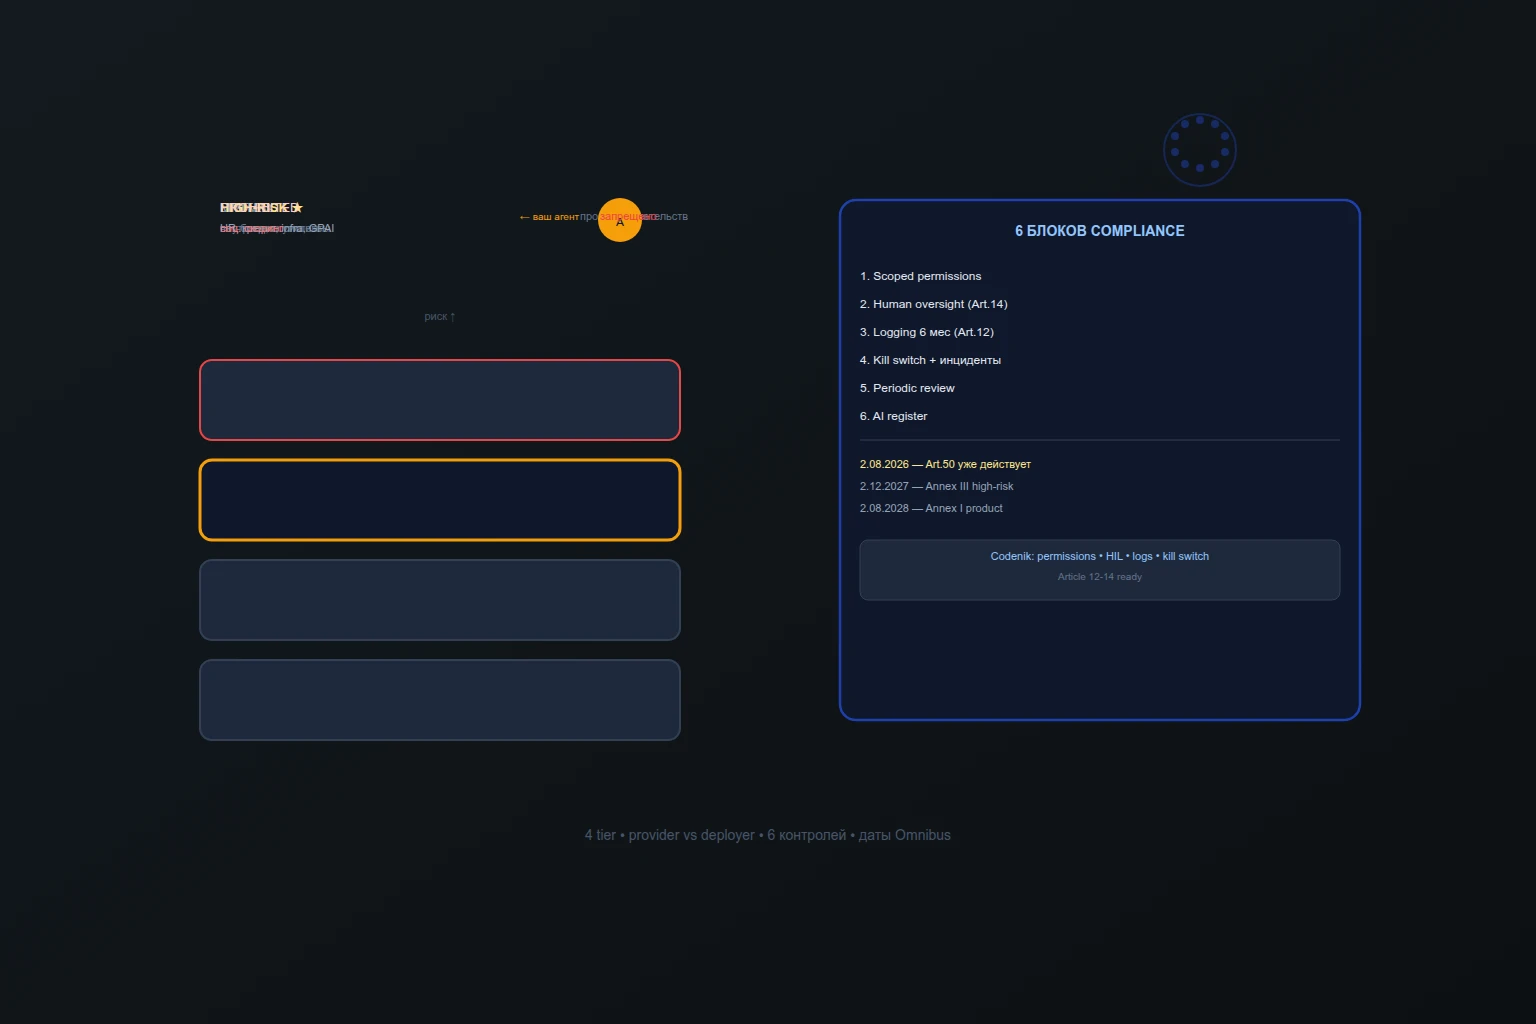Select '1. Scoped permissions' item
Screen dimensions: 1536x1024
[921, 276]
